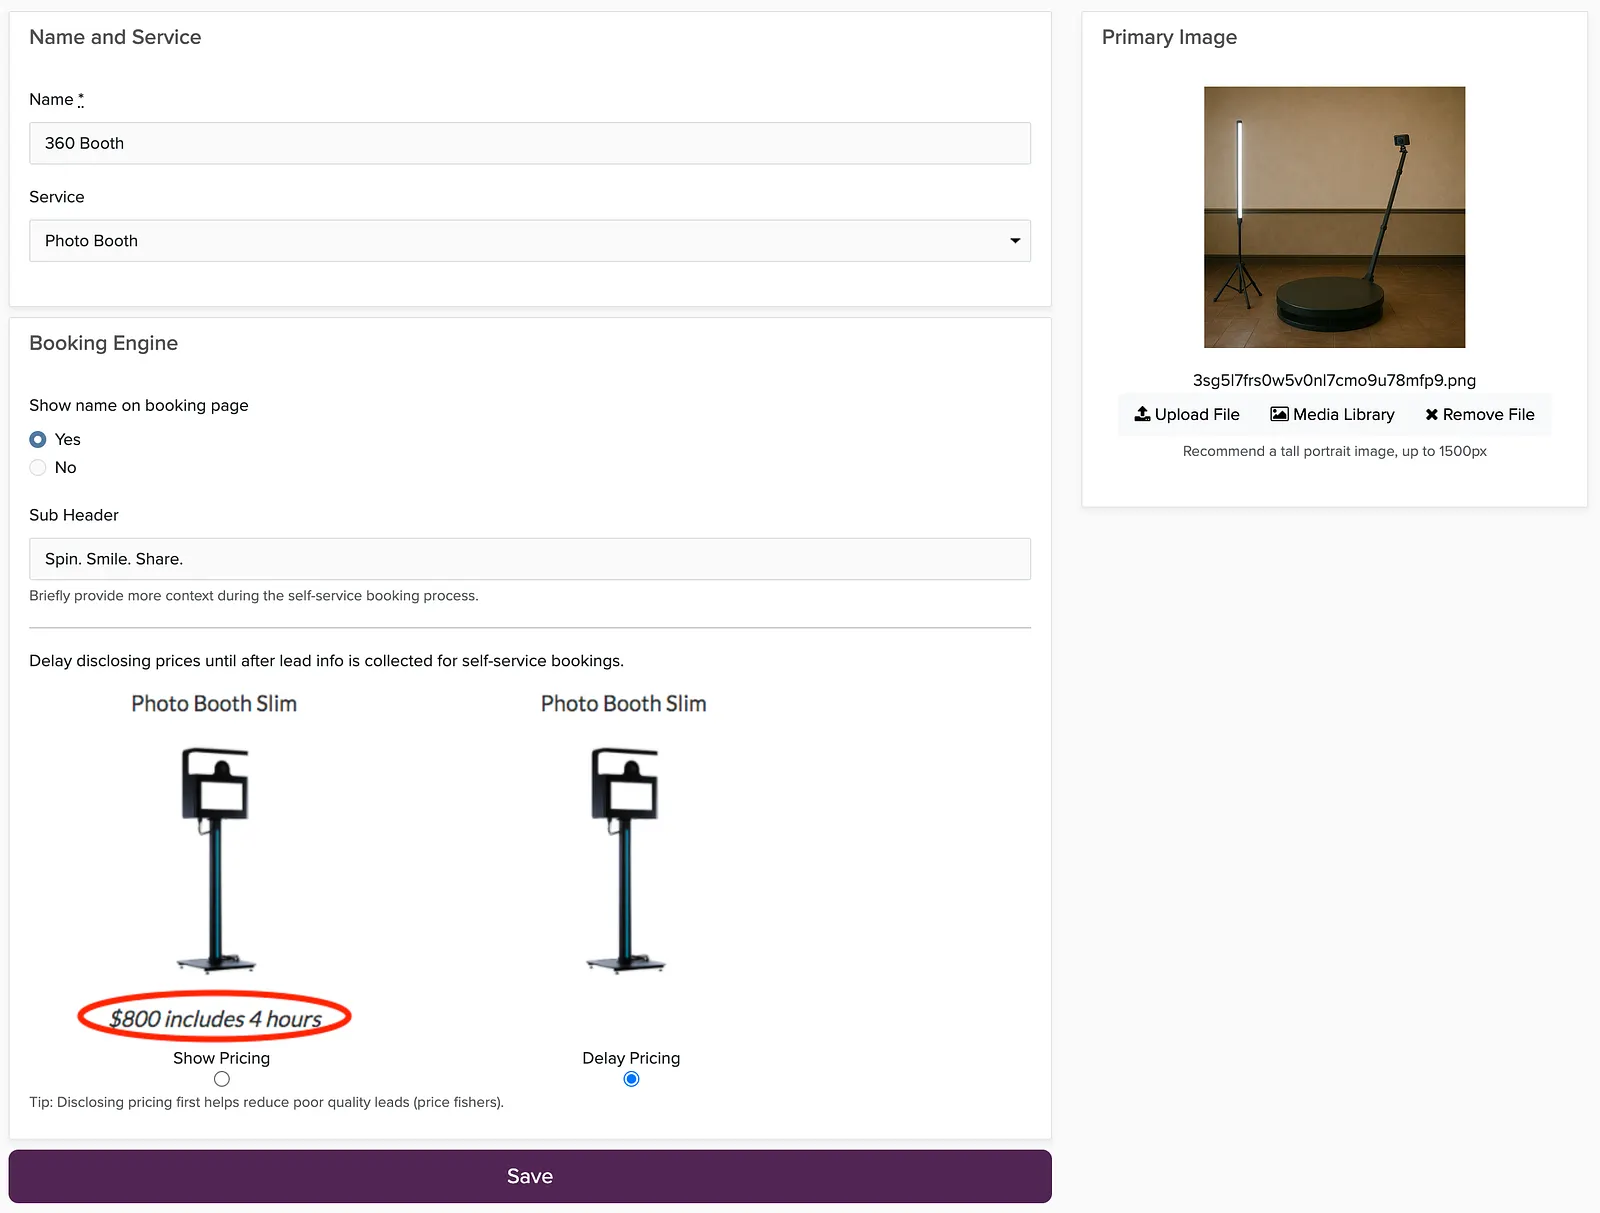Open the Media Library
This screenshot has width=1600, height=1213.
(1332, 414)
